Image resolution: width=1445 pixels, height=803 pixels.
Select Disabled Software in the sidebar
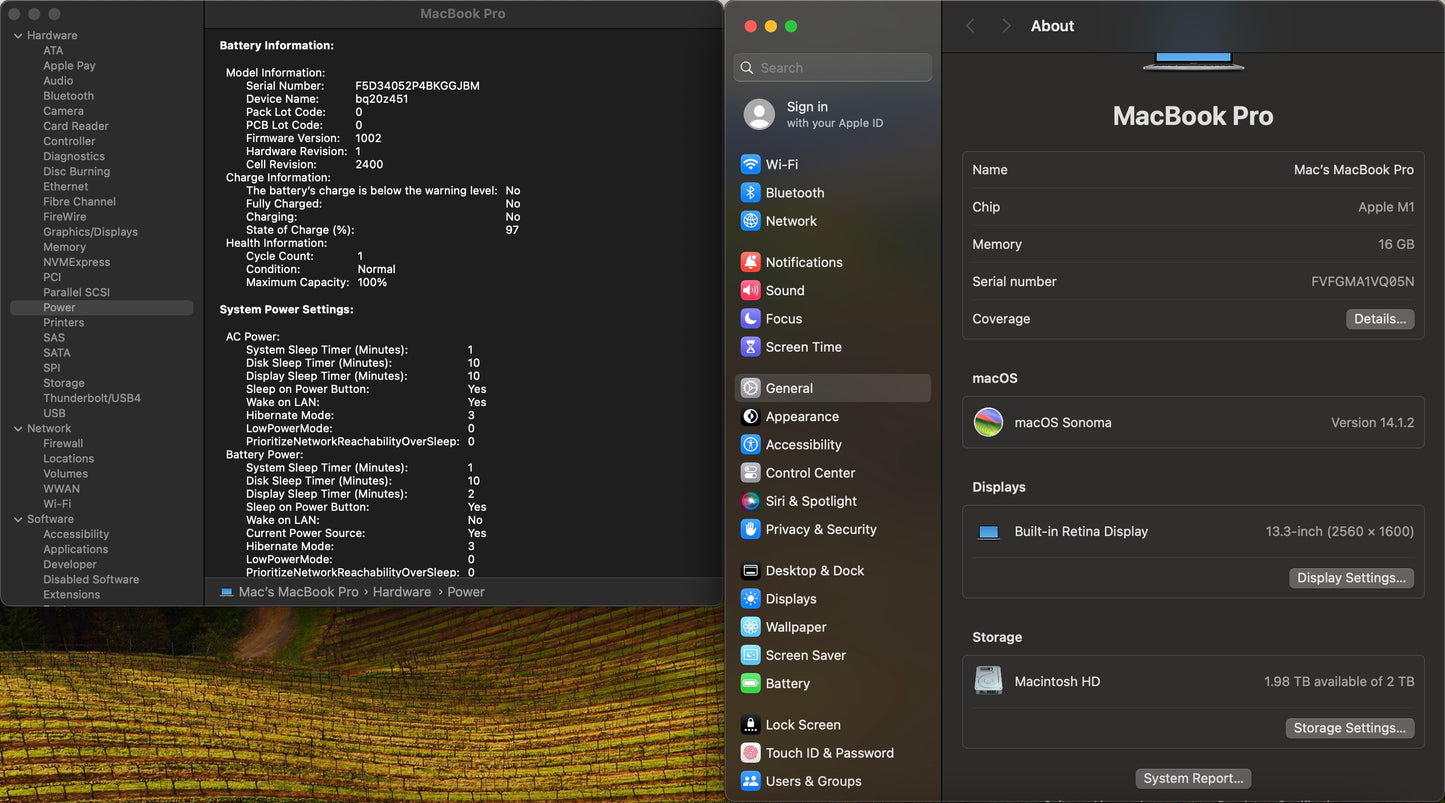point(91,580)
